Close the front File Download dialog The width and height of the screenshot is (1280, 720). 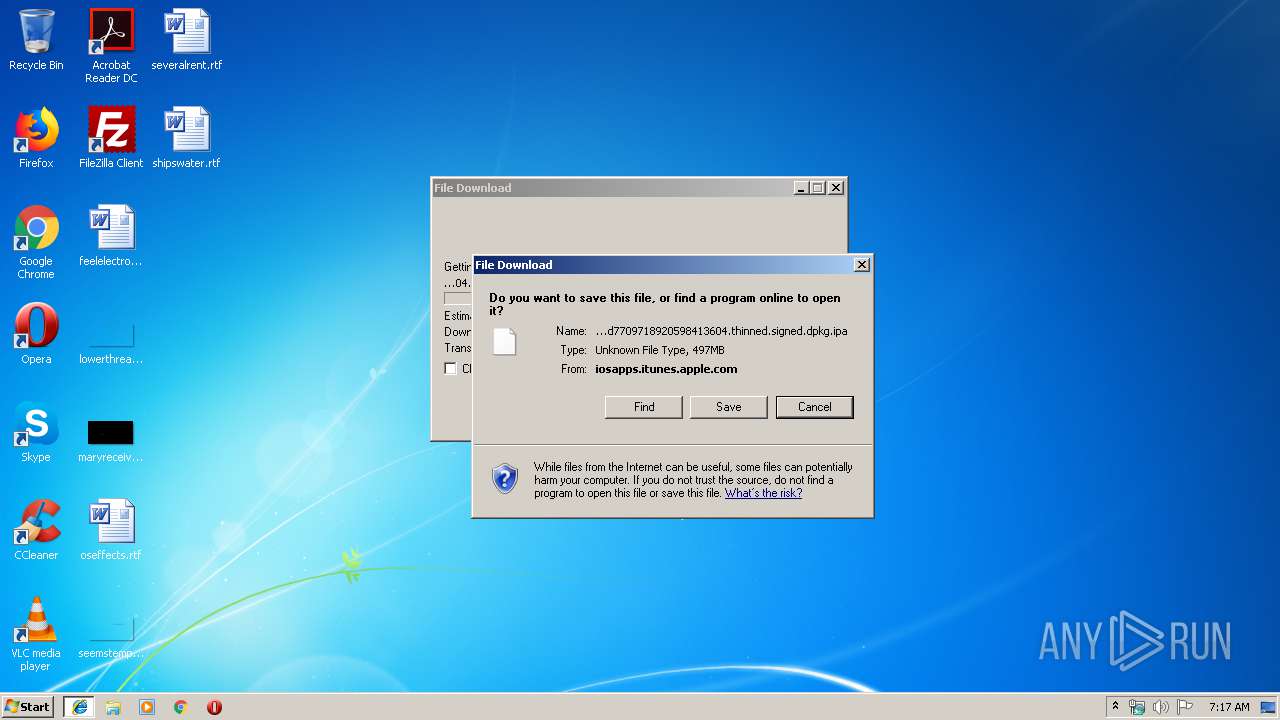[x=862, y=265]
